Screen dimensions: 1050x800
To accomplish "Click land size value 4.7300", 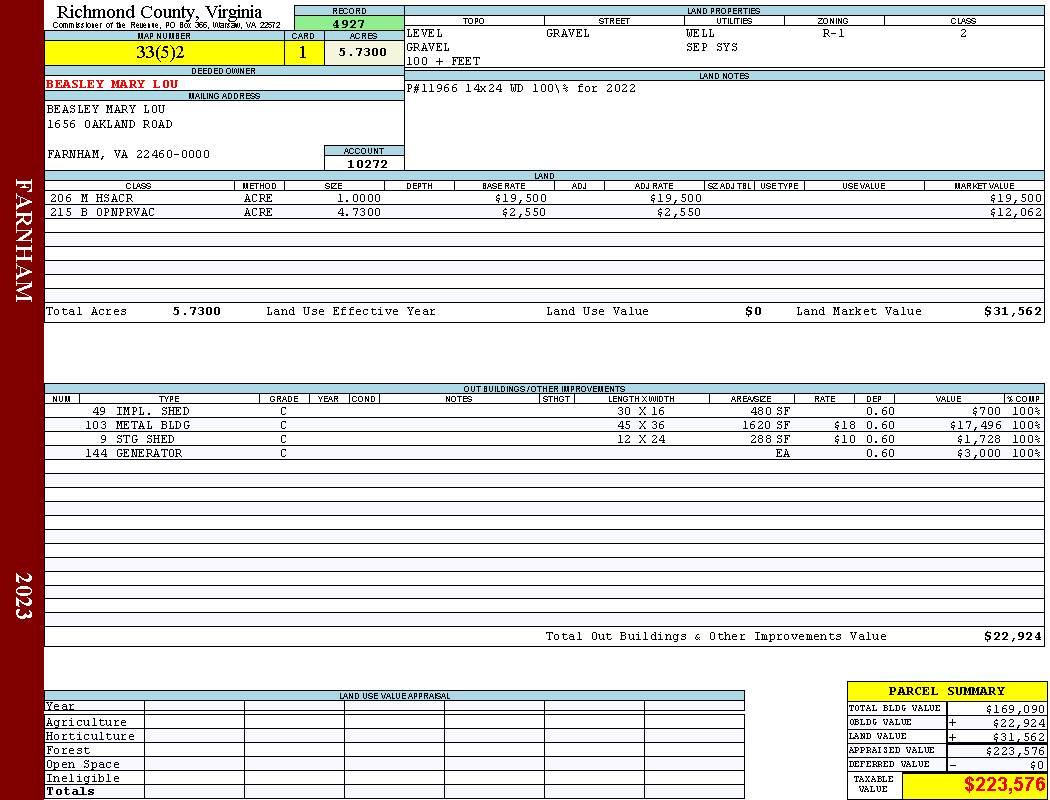I will [358, 212].
